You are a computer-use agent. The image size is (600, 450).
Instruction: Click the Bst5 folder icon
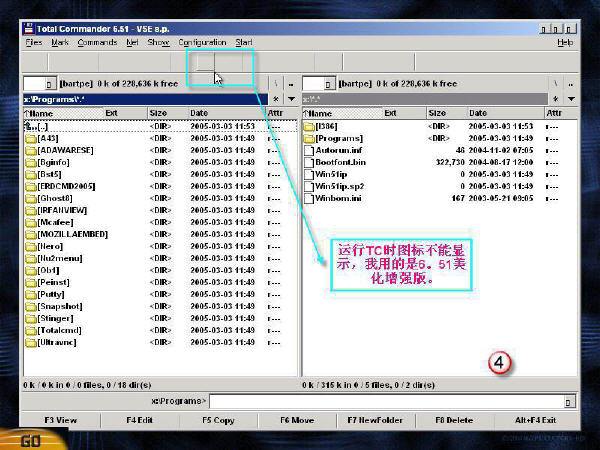point(30,174)
